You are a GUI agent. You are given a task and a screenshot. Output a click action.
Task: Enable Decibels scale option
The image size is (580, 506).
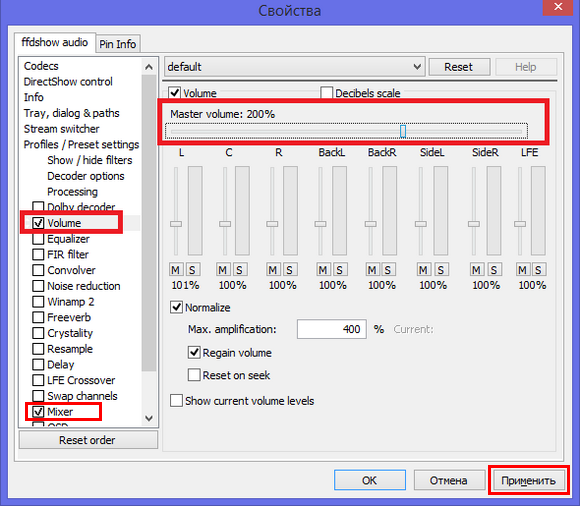327,93
